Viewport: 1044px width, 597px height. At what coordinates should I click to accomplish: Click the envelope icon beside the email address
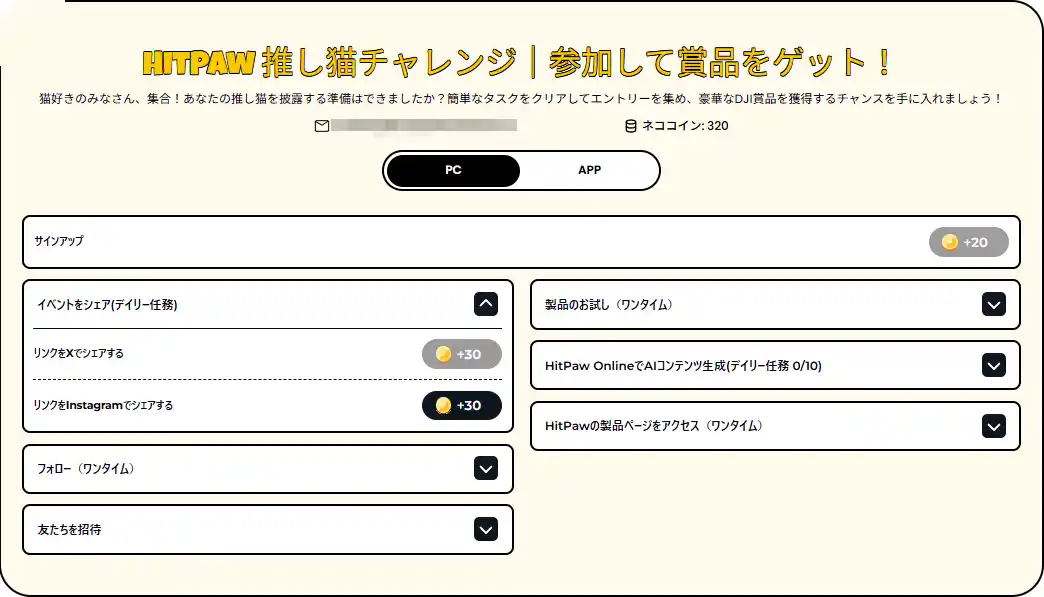320,126
